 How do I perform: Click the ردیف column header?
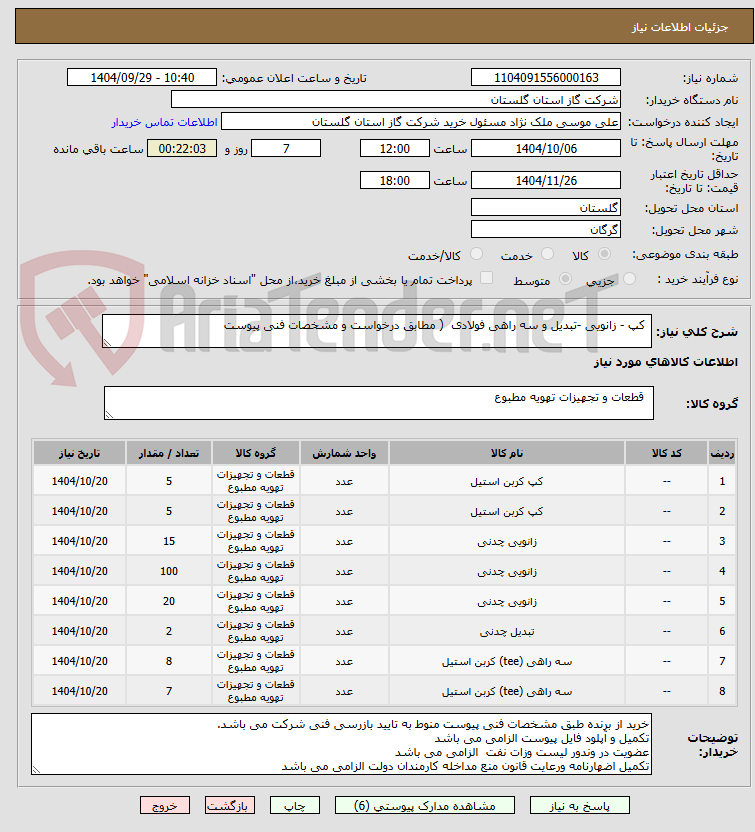[x=722, y=453]
